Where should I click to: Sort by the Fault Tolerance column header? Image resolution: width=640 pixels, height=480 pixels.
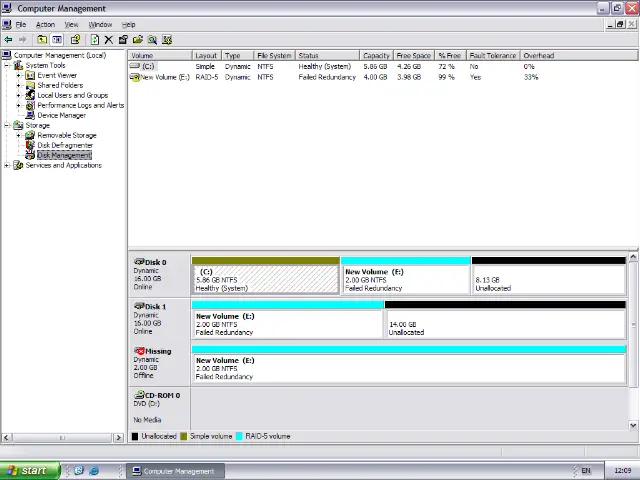pos(493,56)
